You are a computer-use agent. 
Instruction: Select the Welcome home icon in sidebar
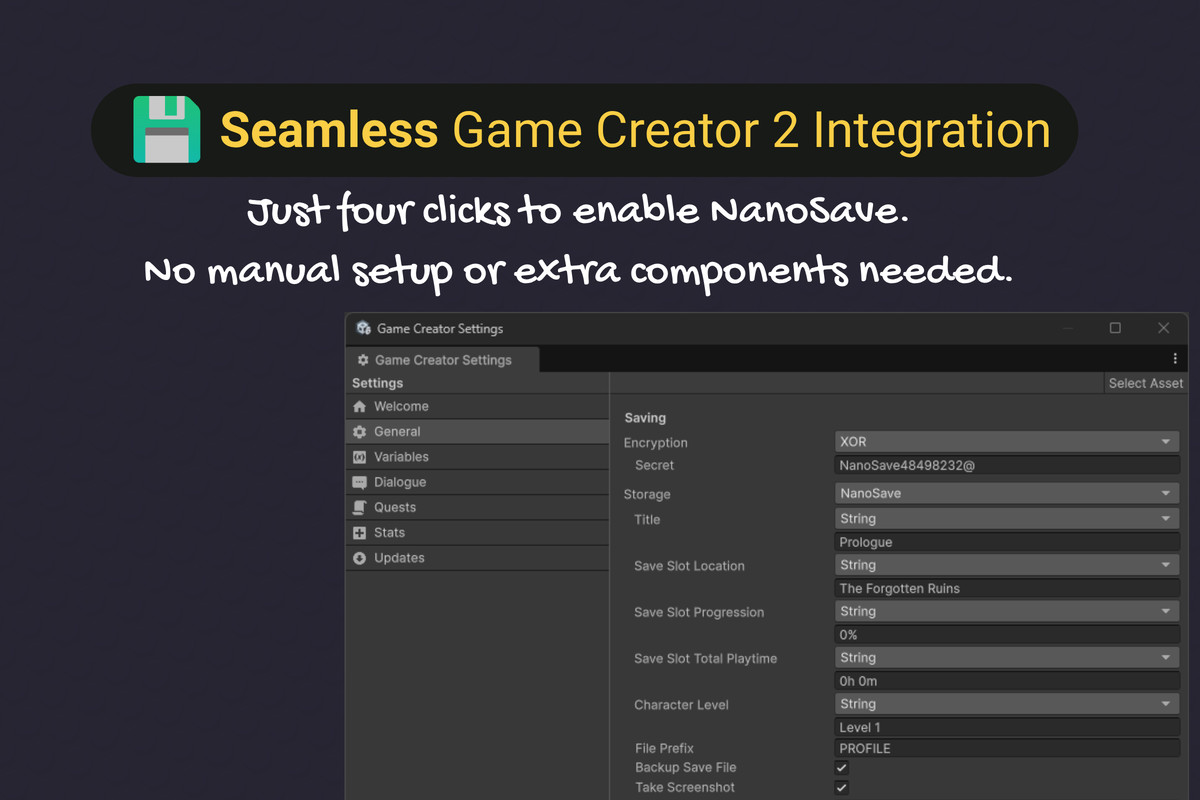(x=363, y=406)
